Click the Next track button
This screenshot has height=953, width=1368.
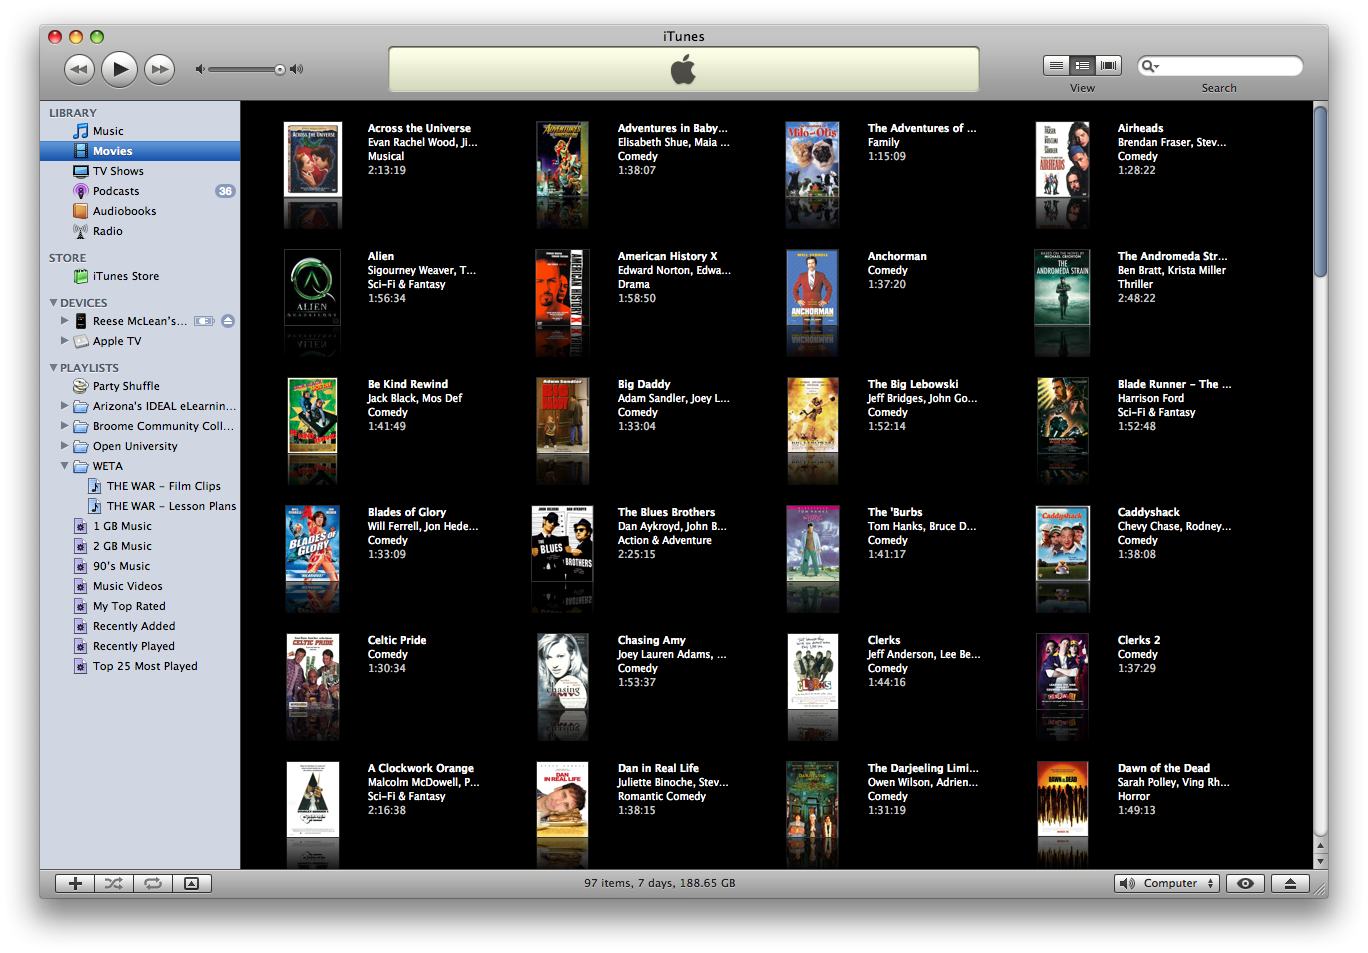159,69
